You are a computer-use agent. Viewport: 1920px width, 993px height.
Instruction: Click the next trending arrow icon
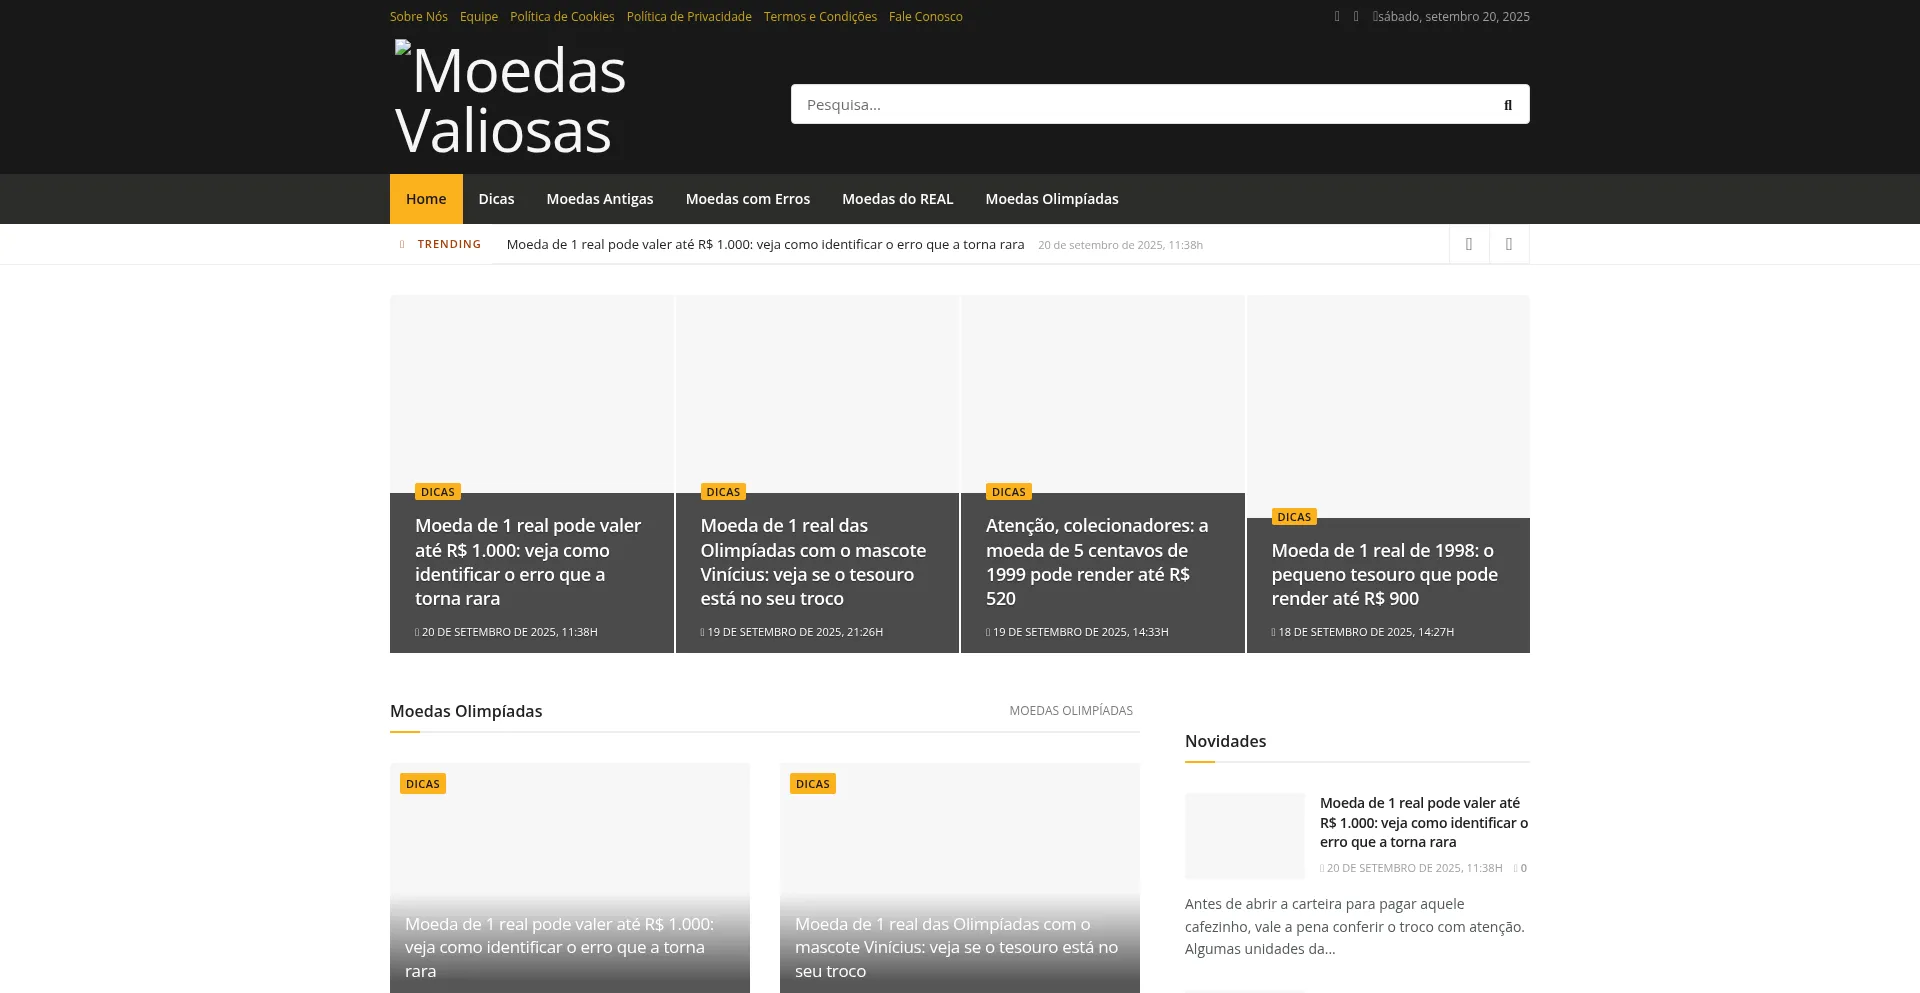pyautogui.click(x=1508, y=244)
